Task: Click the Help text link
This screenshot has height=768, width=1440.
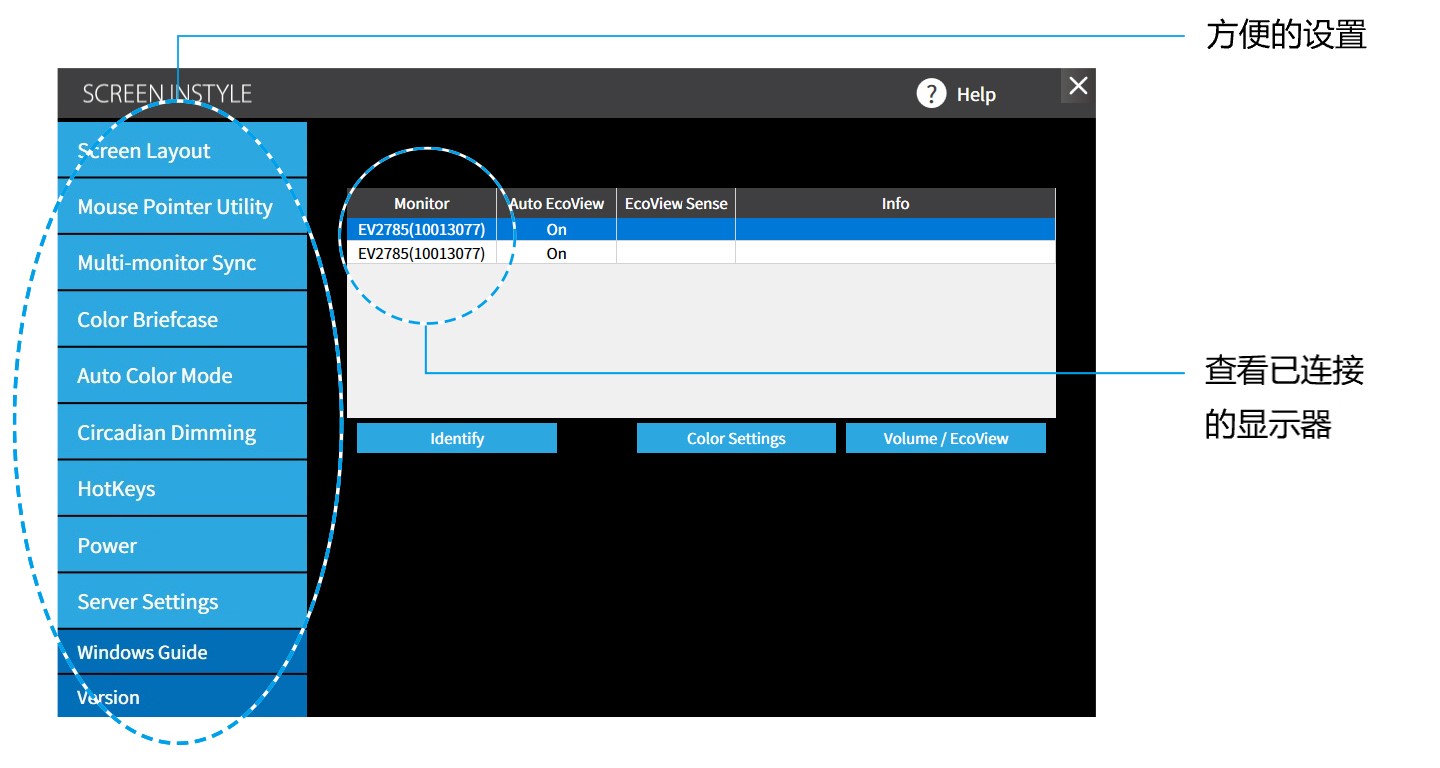Action: [976, 94]
